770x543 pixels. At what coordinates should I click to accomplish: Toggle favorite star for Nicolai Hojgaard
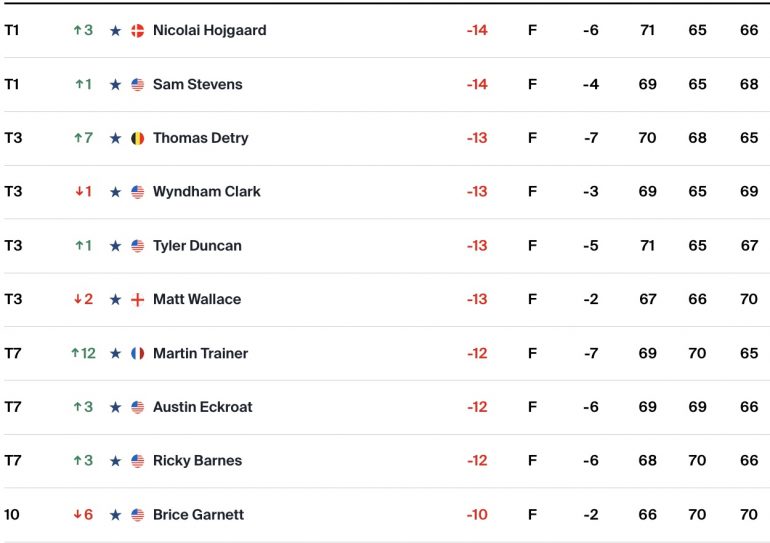tap(115, 31)
